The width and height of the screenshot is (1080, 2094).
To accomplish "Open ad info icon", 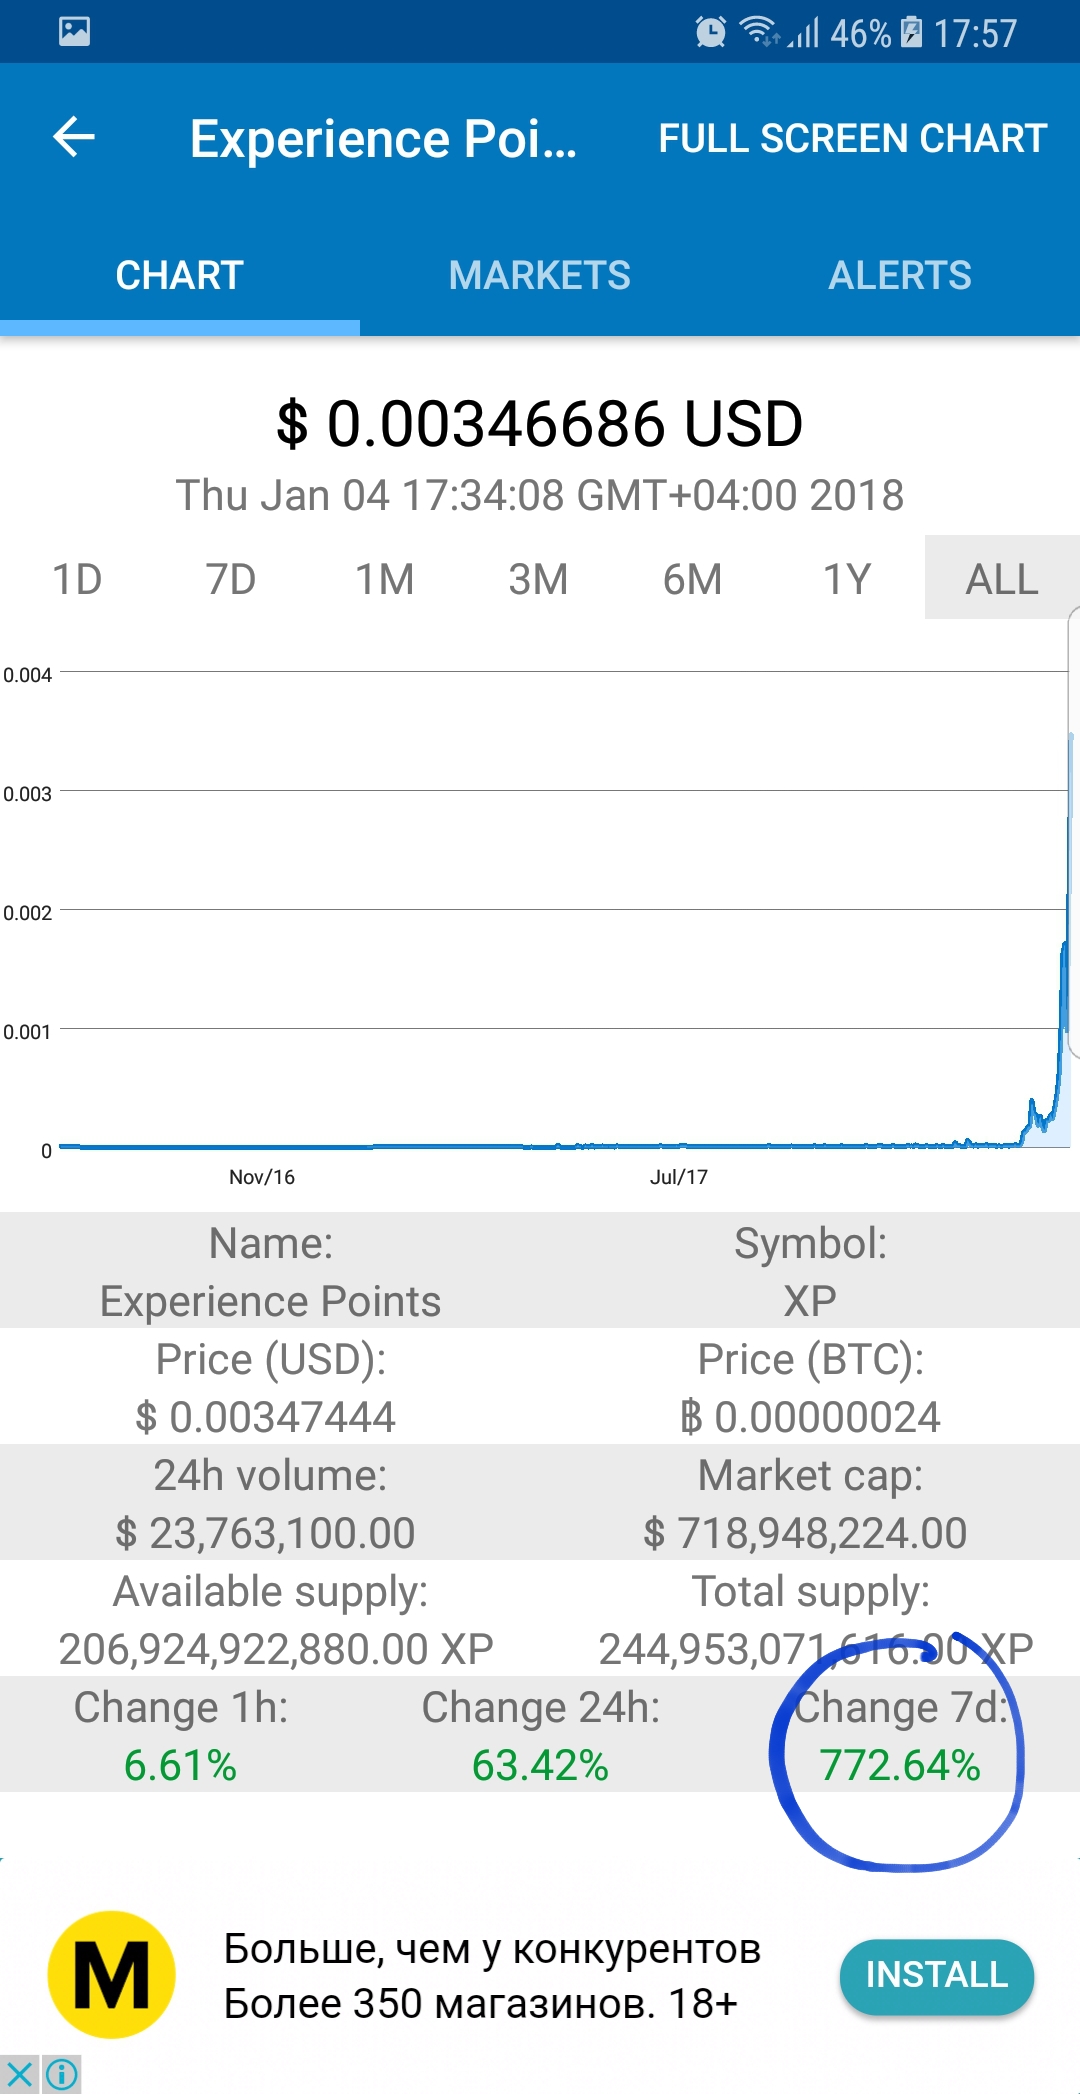I will click(62, 2074).
